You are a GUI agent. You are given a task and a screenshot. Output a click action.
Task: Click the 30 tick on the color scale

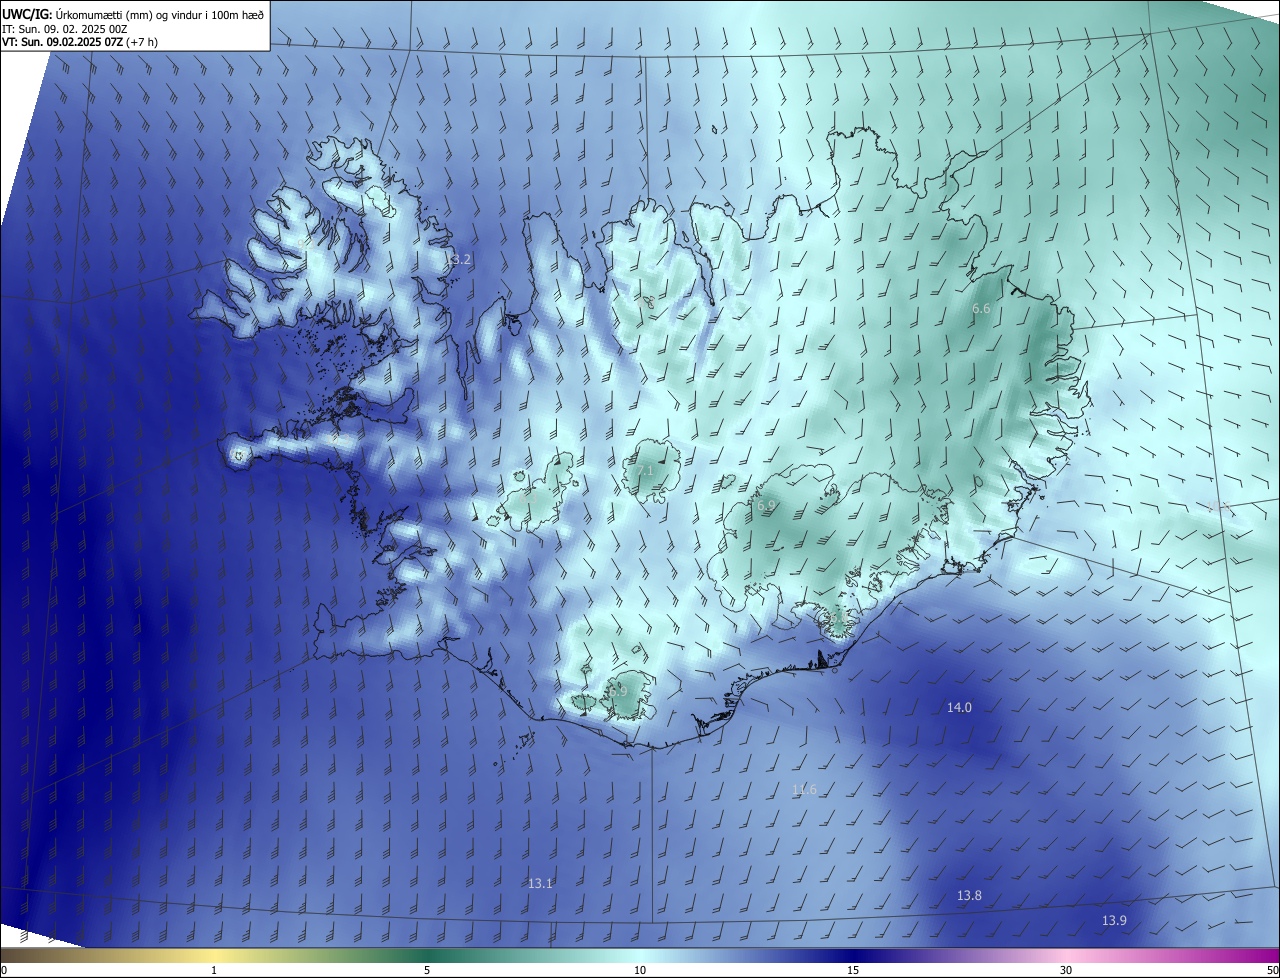tap(1066, 970)
